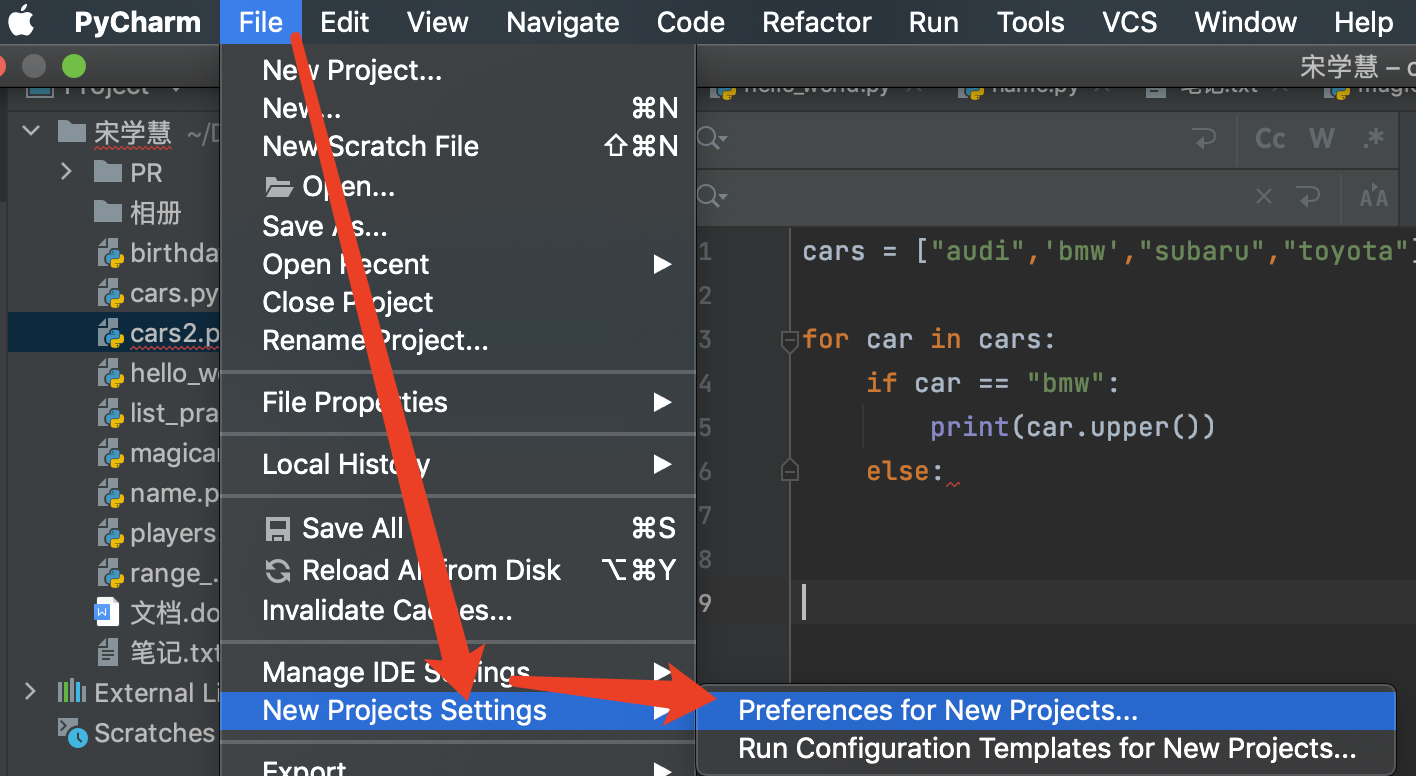This screenshot has height=776, width=1416.
Task: Click the Reload All from Disk icon
Action: [277, 570]
